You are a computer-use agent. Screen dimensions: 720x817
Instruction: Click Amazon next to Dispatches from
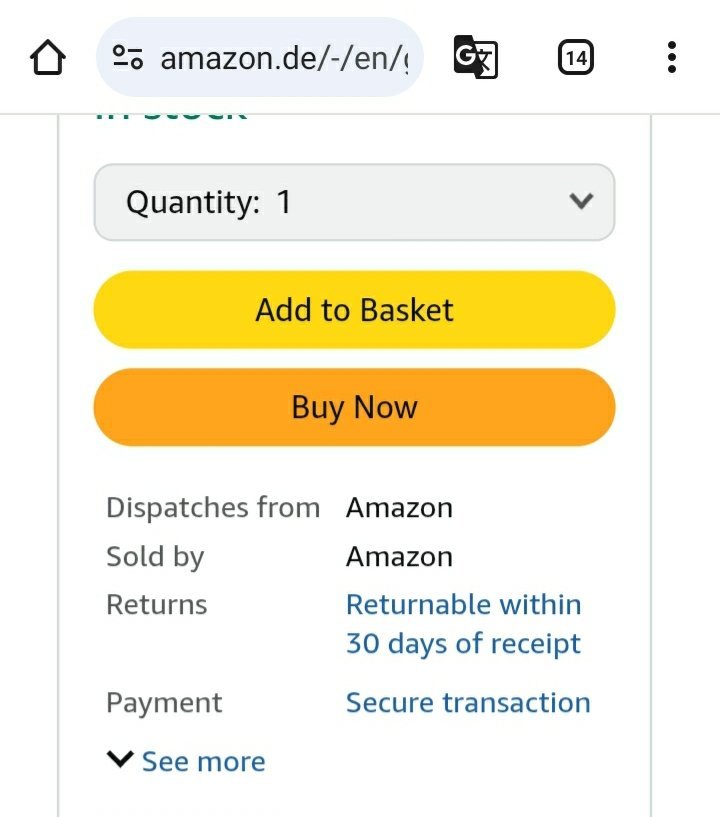coord(399,508)
